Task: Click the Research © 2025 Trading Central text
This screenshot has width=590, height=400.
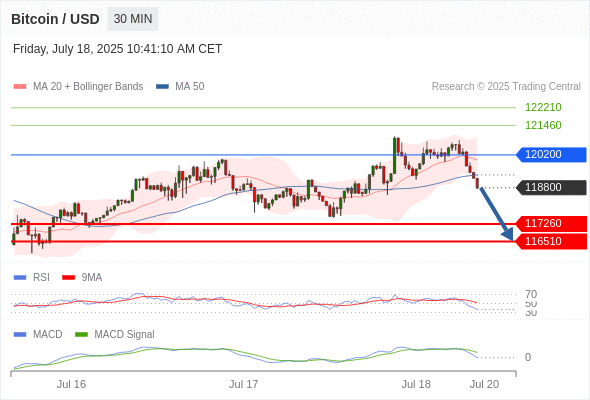Action: (506, 87)
